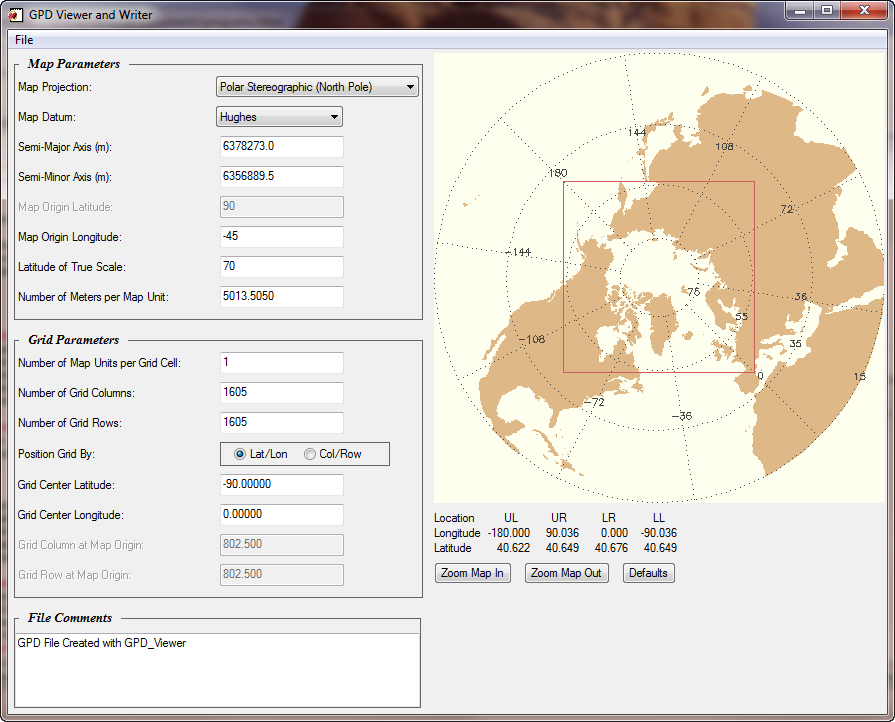This screenshot has width=895, height=722.
Task: Maximize the GPD Viewer window
Action: pyautogui.click(x=826, y=11)
